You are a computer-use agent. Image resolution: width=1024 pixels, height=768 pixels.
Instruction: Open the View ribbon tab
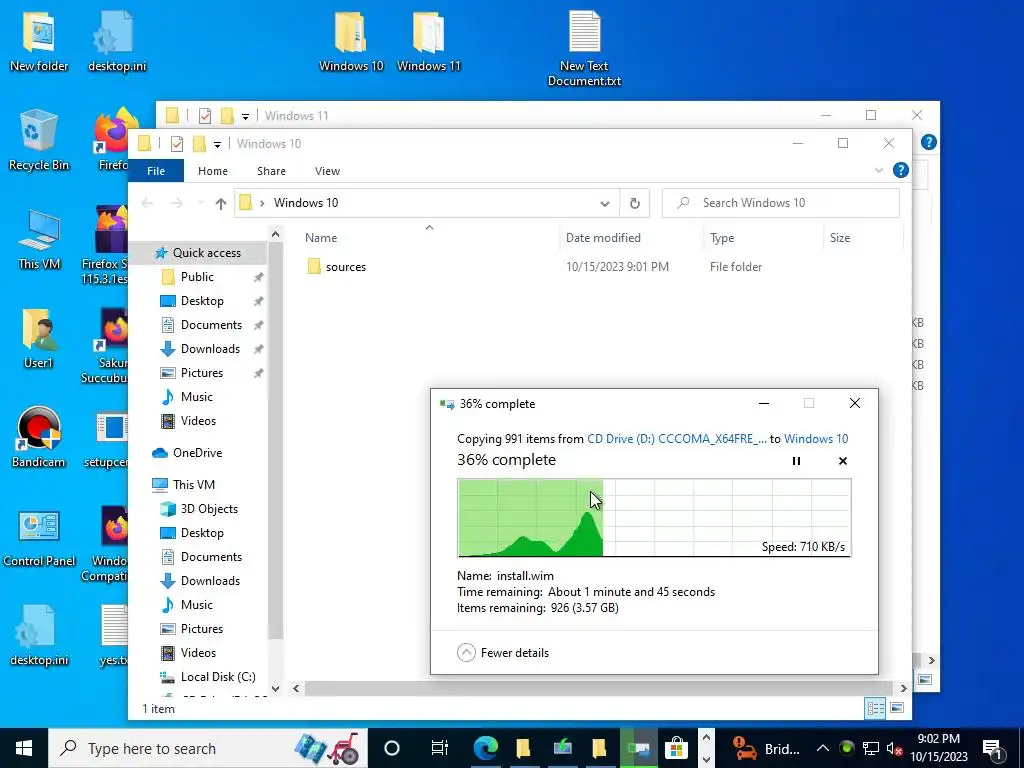[327, 171]
